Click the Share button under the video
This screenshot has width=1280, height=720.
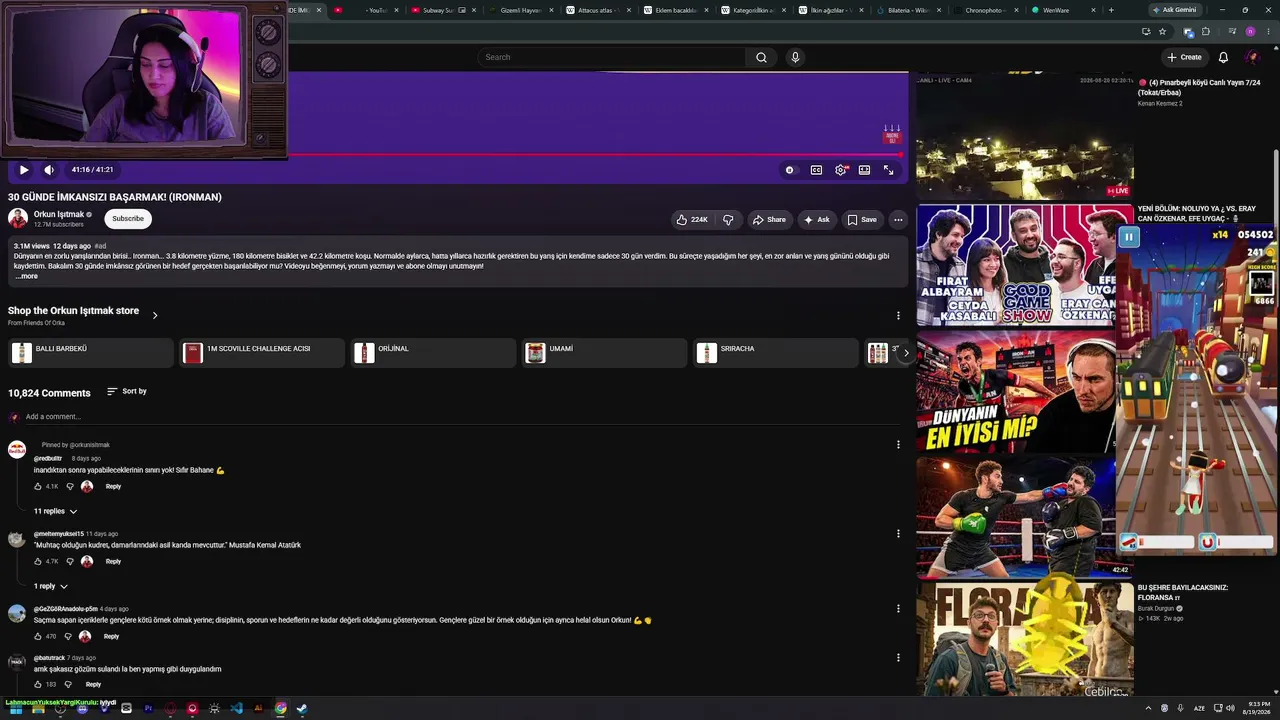[769, 219]
